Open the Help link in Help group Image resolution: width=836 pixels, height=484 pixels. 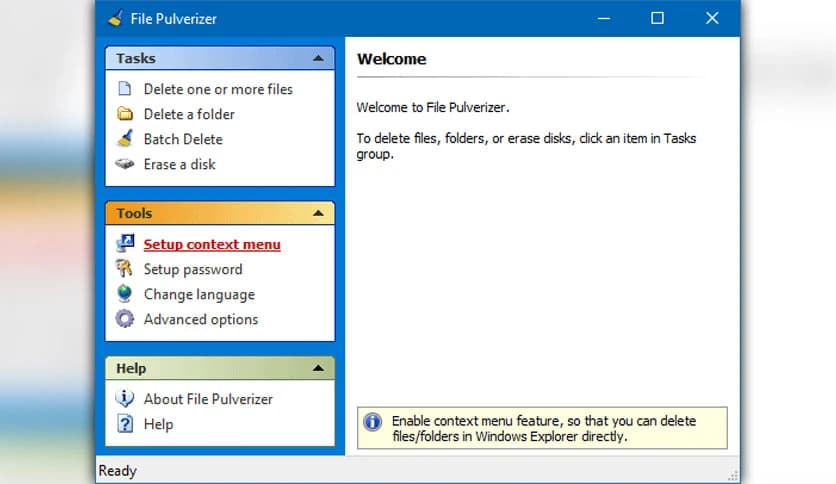point(158,424)
